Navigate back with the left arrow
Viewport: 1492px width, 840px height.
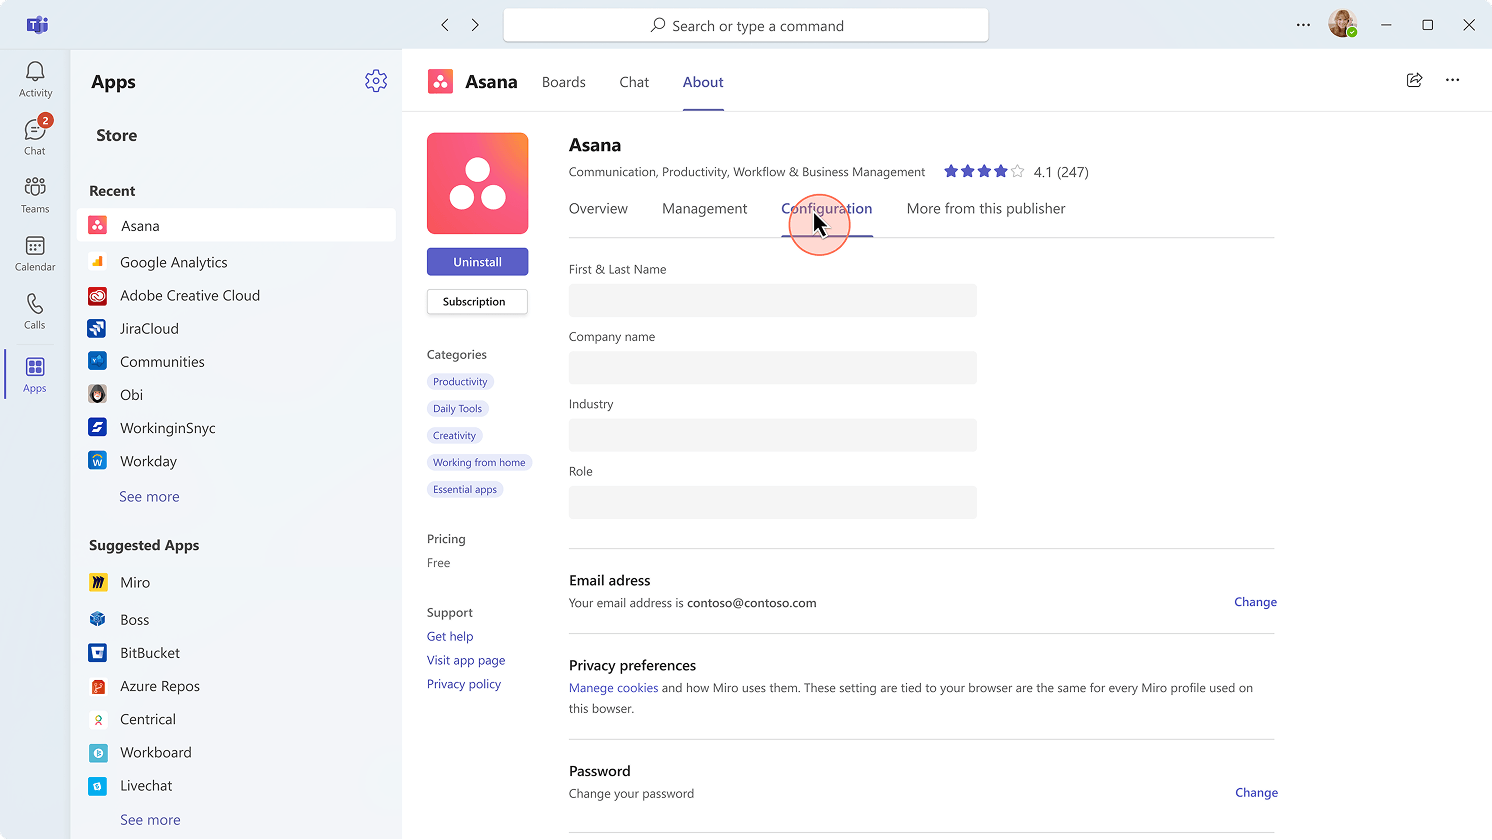point(445,25)
